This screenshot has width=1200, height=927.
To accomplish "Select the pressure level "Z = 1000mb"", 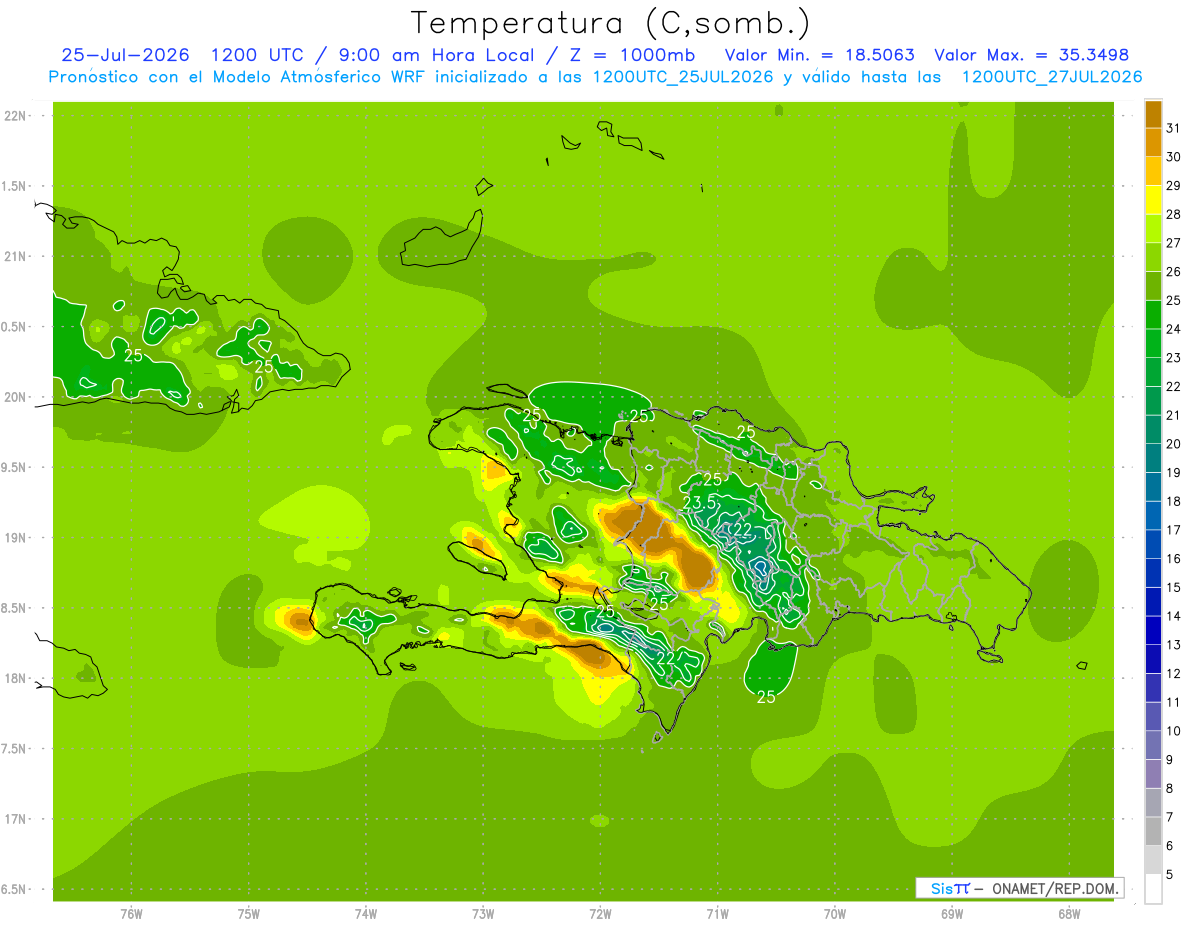I will 631,56.
